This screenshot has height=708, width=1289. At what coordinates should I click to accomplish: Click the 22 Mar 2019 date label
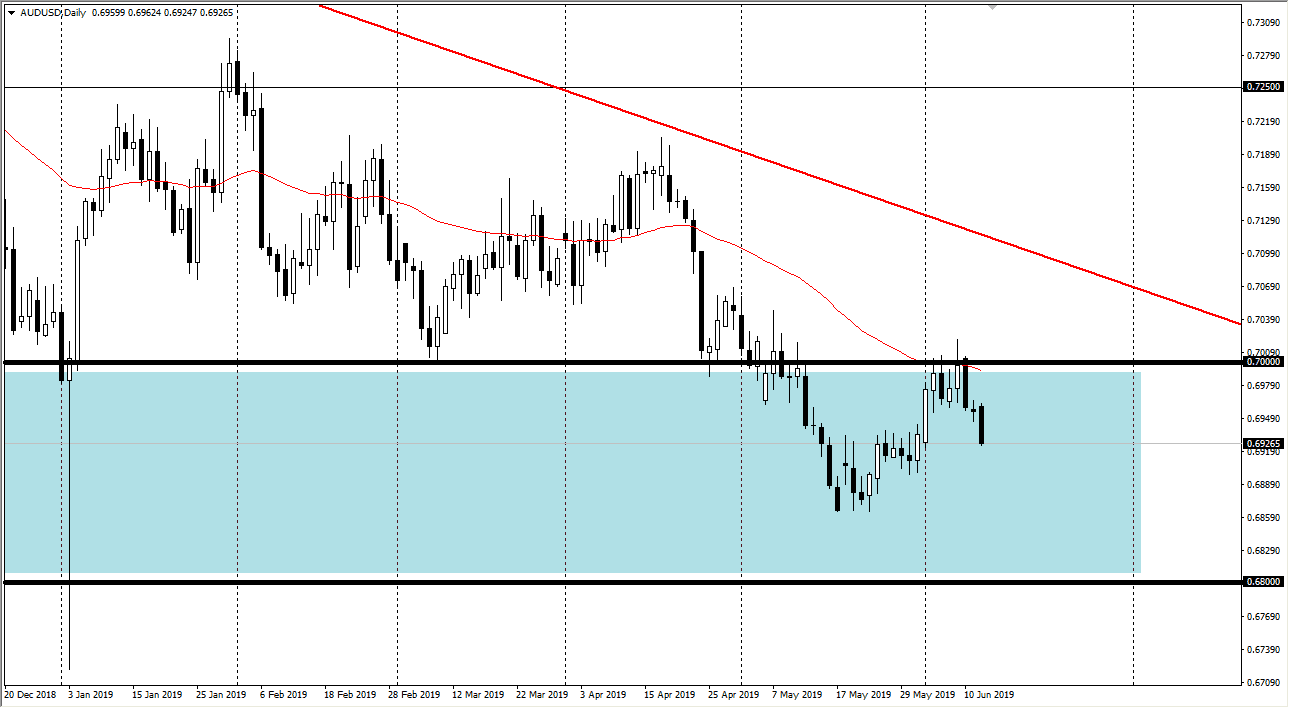541,694
